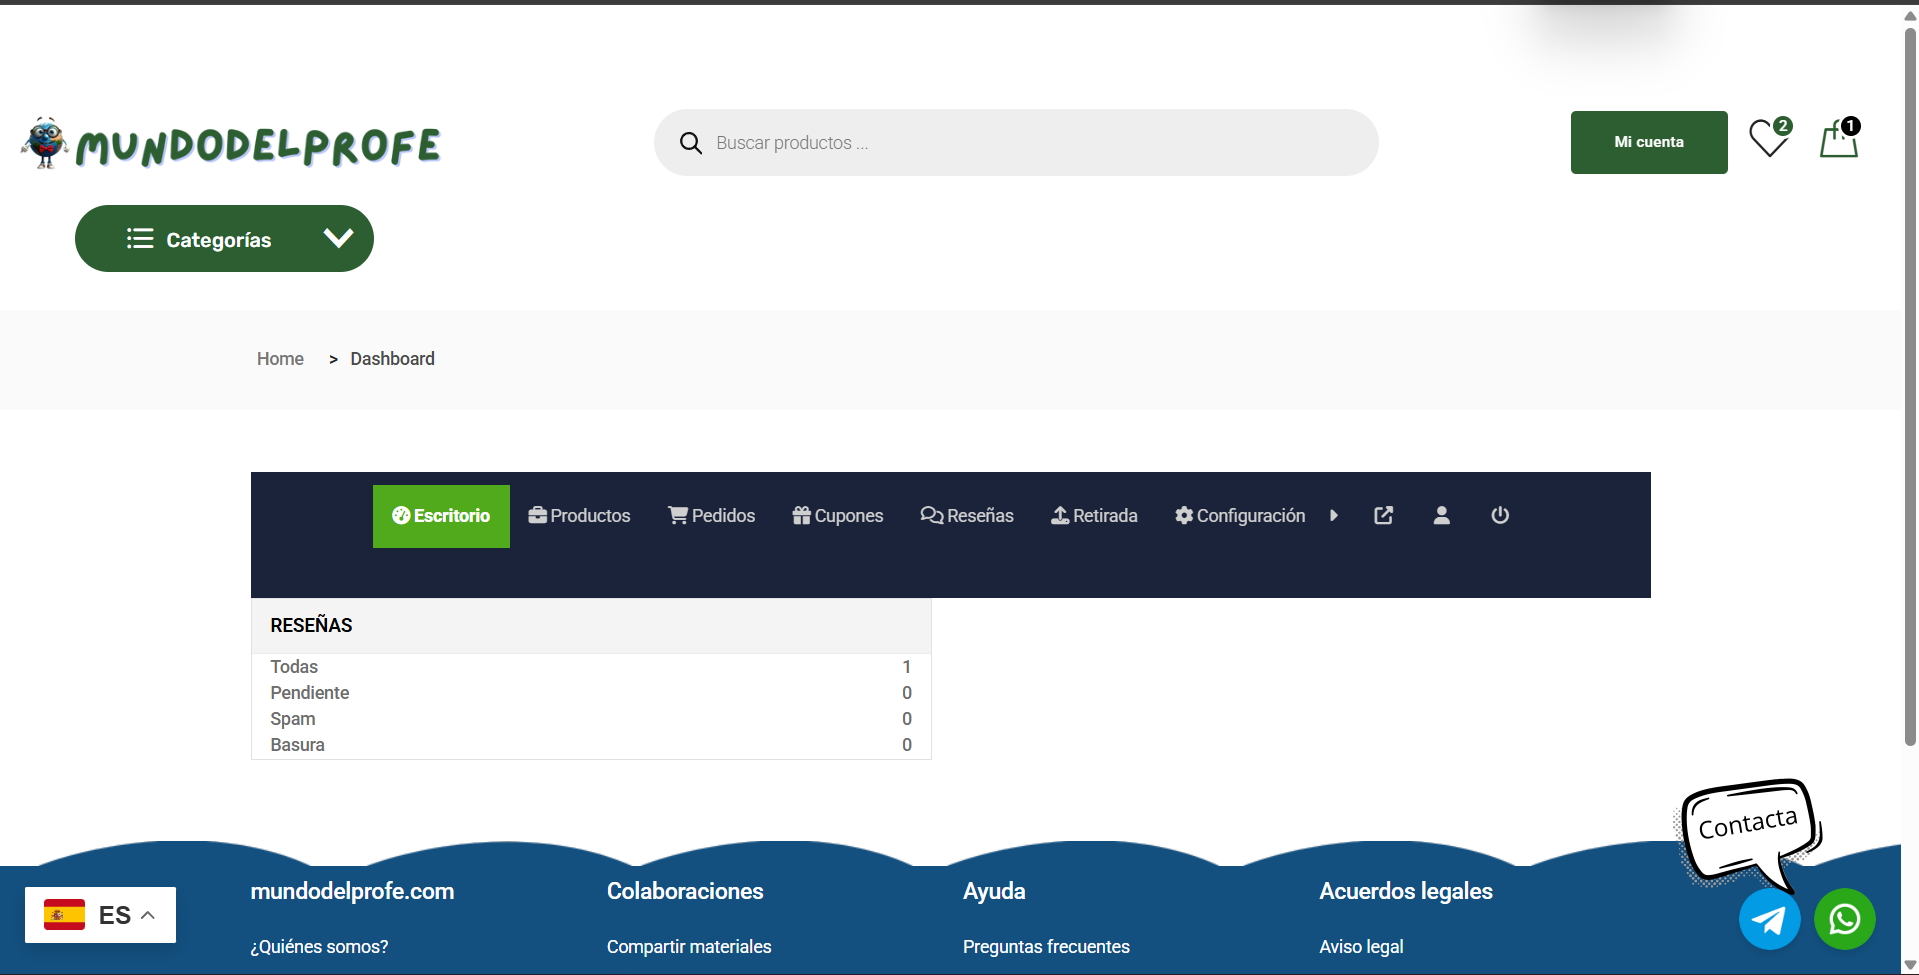Click into the Buscar productos search field
1919x975 pixels.
coord(1030,143)
